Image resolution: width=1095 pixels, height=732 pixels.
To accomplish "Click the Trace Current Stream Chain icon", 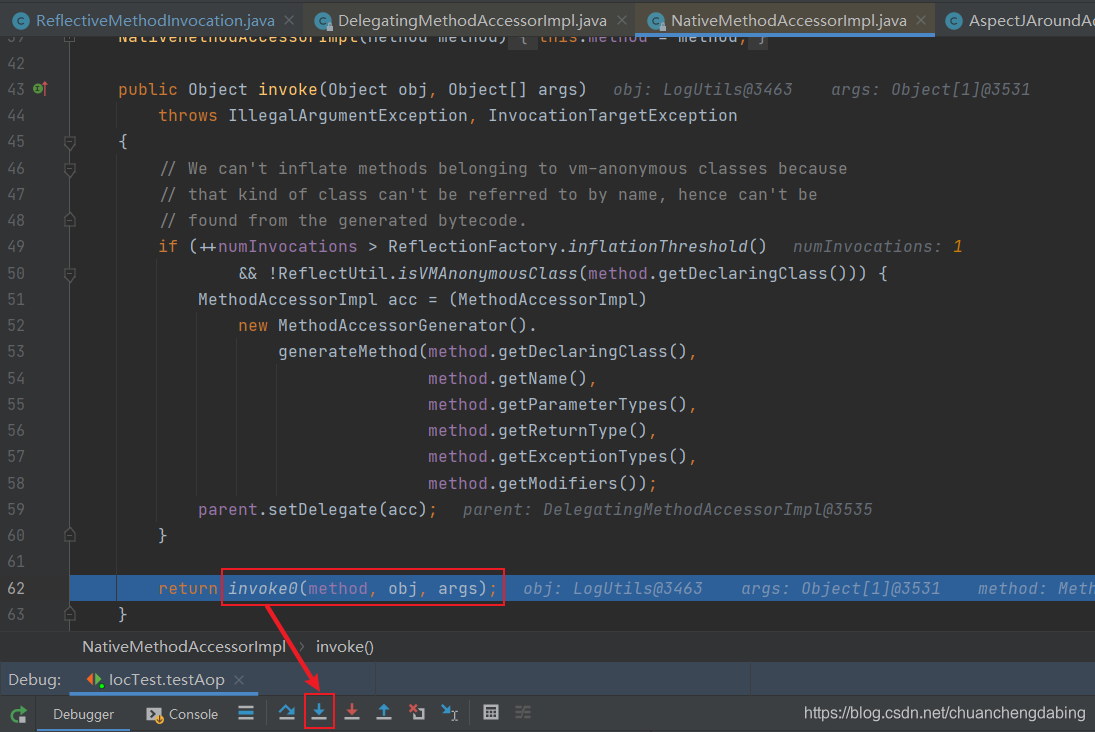I will [523, 712].
